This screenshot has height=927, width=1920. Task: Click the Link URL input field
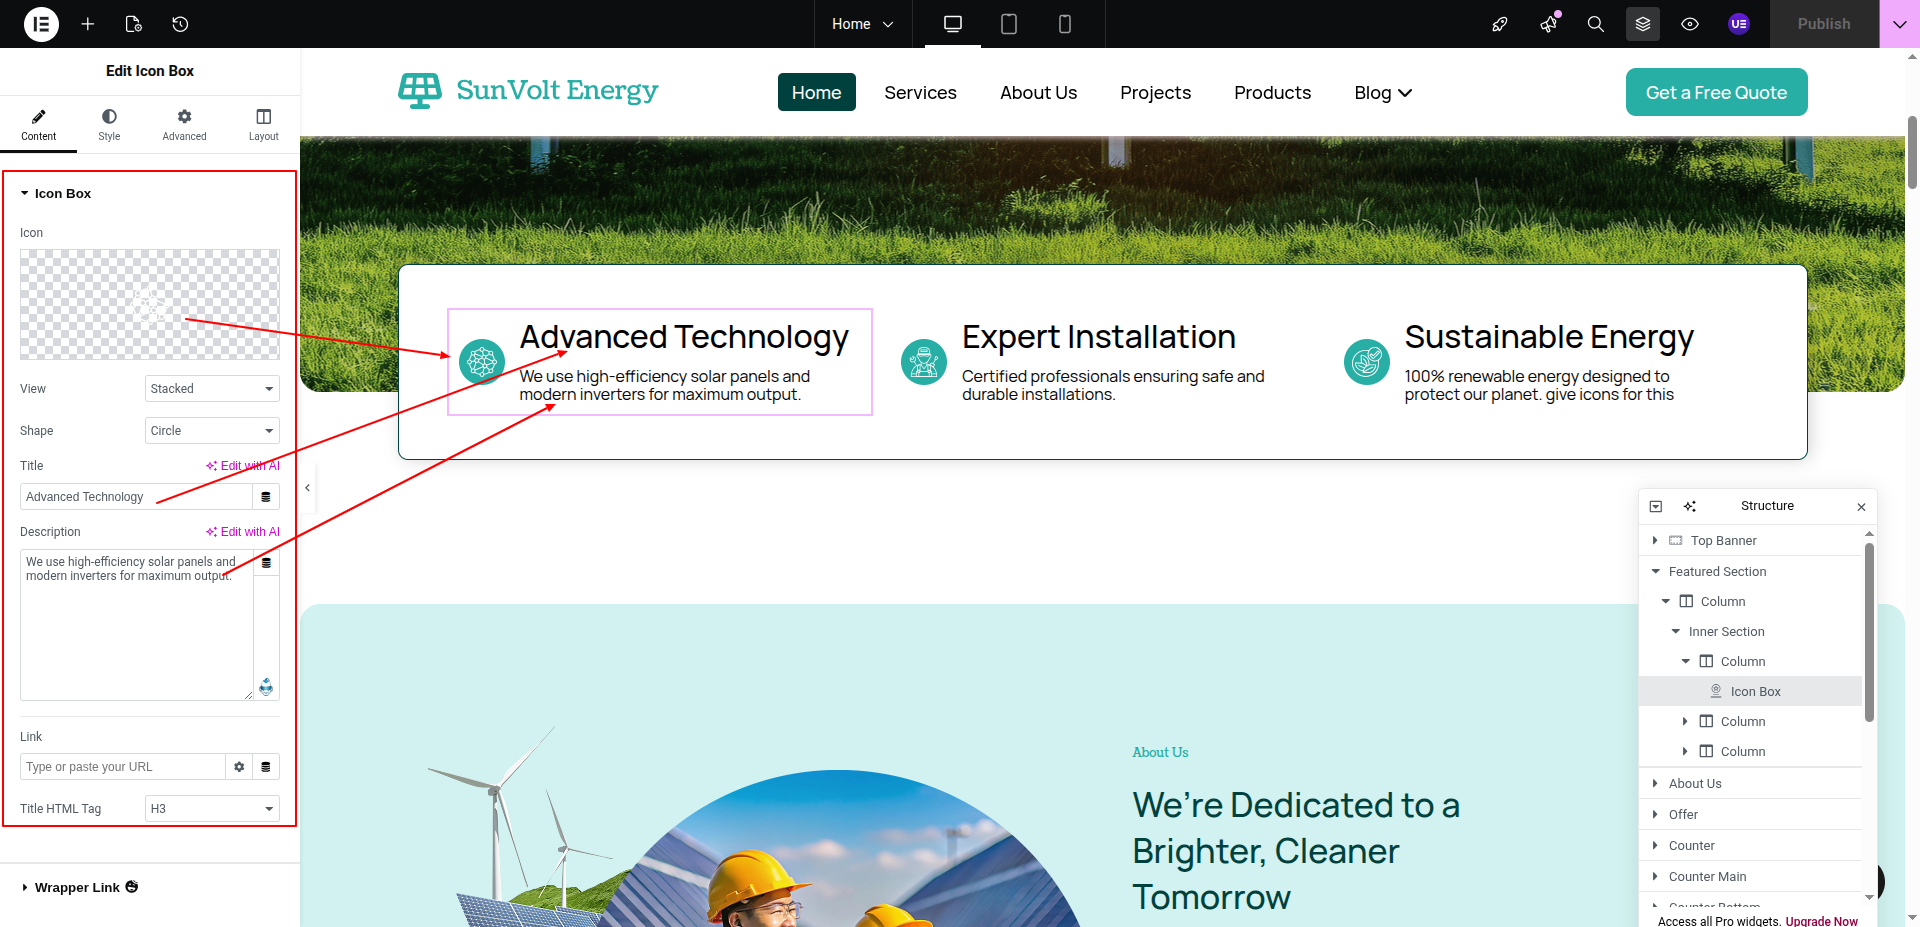point(122,767)
